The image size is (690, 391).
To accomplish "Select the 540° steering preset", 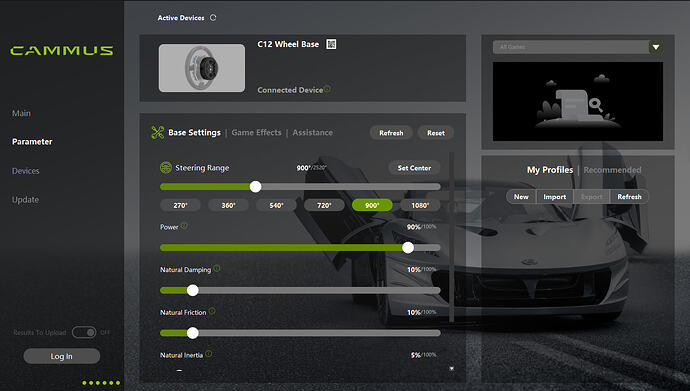I will (276, 205).
